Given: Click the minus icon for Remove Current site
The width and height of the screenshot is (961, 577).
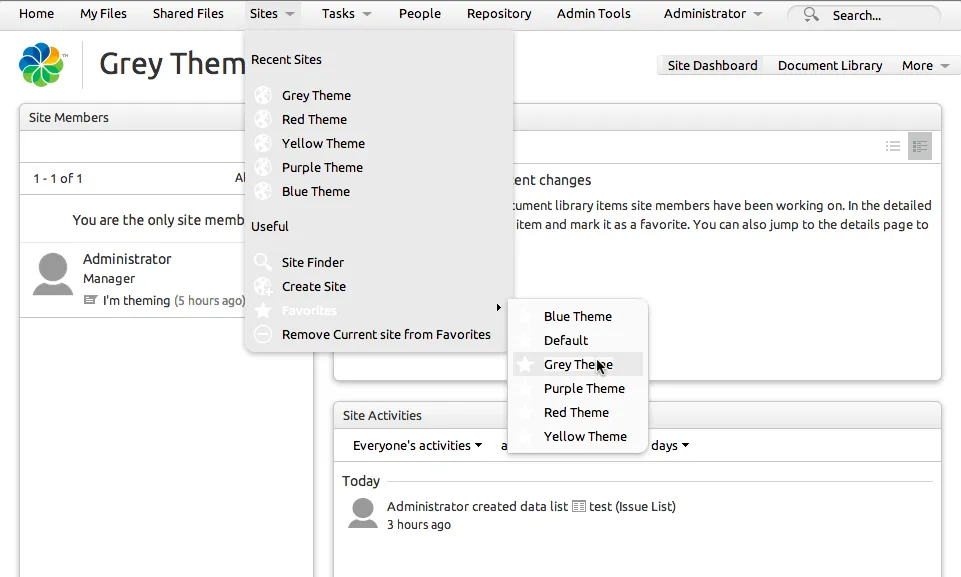Looking at the screenshot, I should click(x=263, y=334).
